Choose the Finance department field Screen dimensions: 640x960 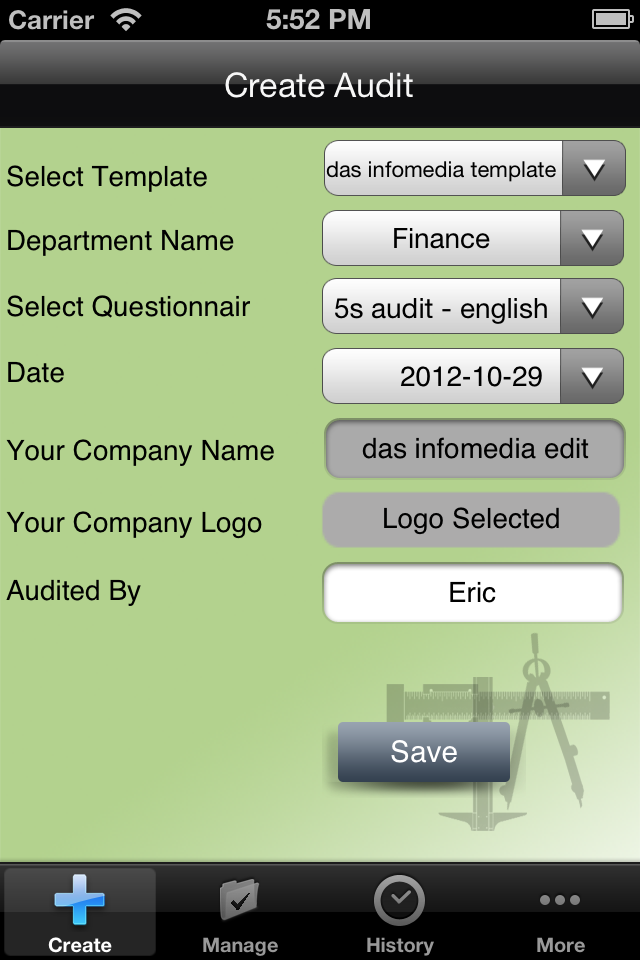(441, 239)
